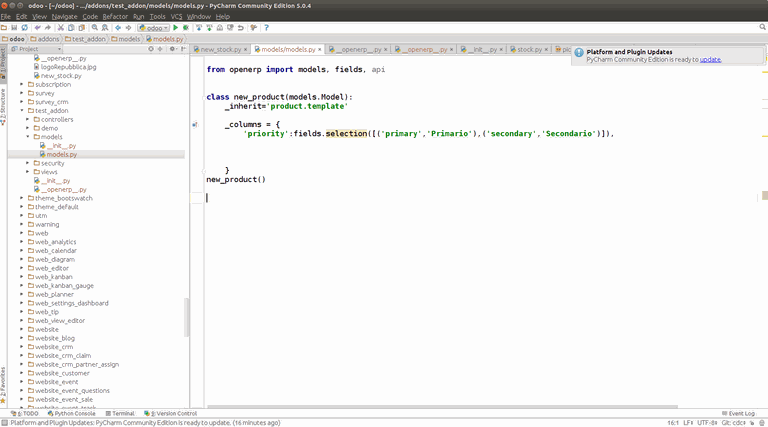Expand the security folder

27,163
